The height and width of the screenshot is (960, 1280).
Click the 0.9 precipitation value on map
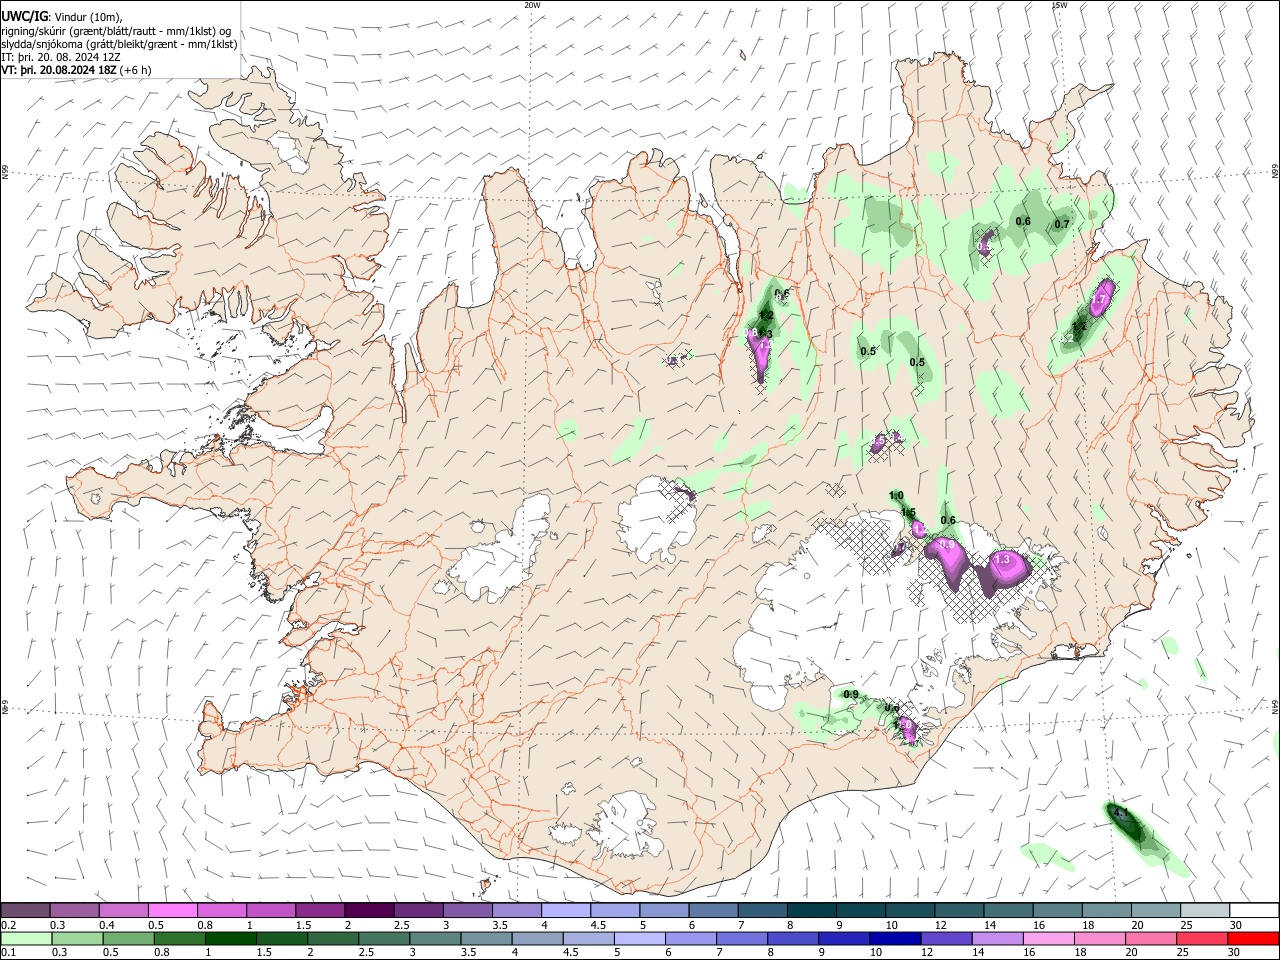851,694
